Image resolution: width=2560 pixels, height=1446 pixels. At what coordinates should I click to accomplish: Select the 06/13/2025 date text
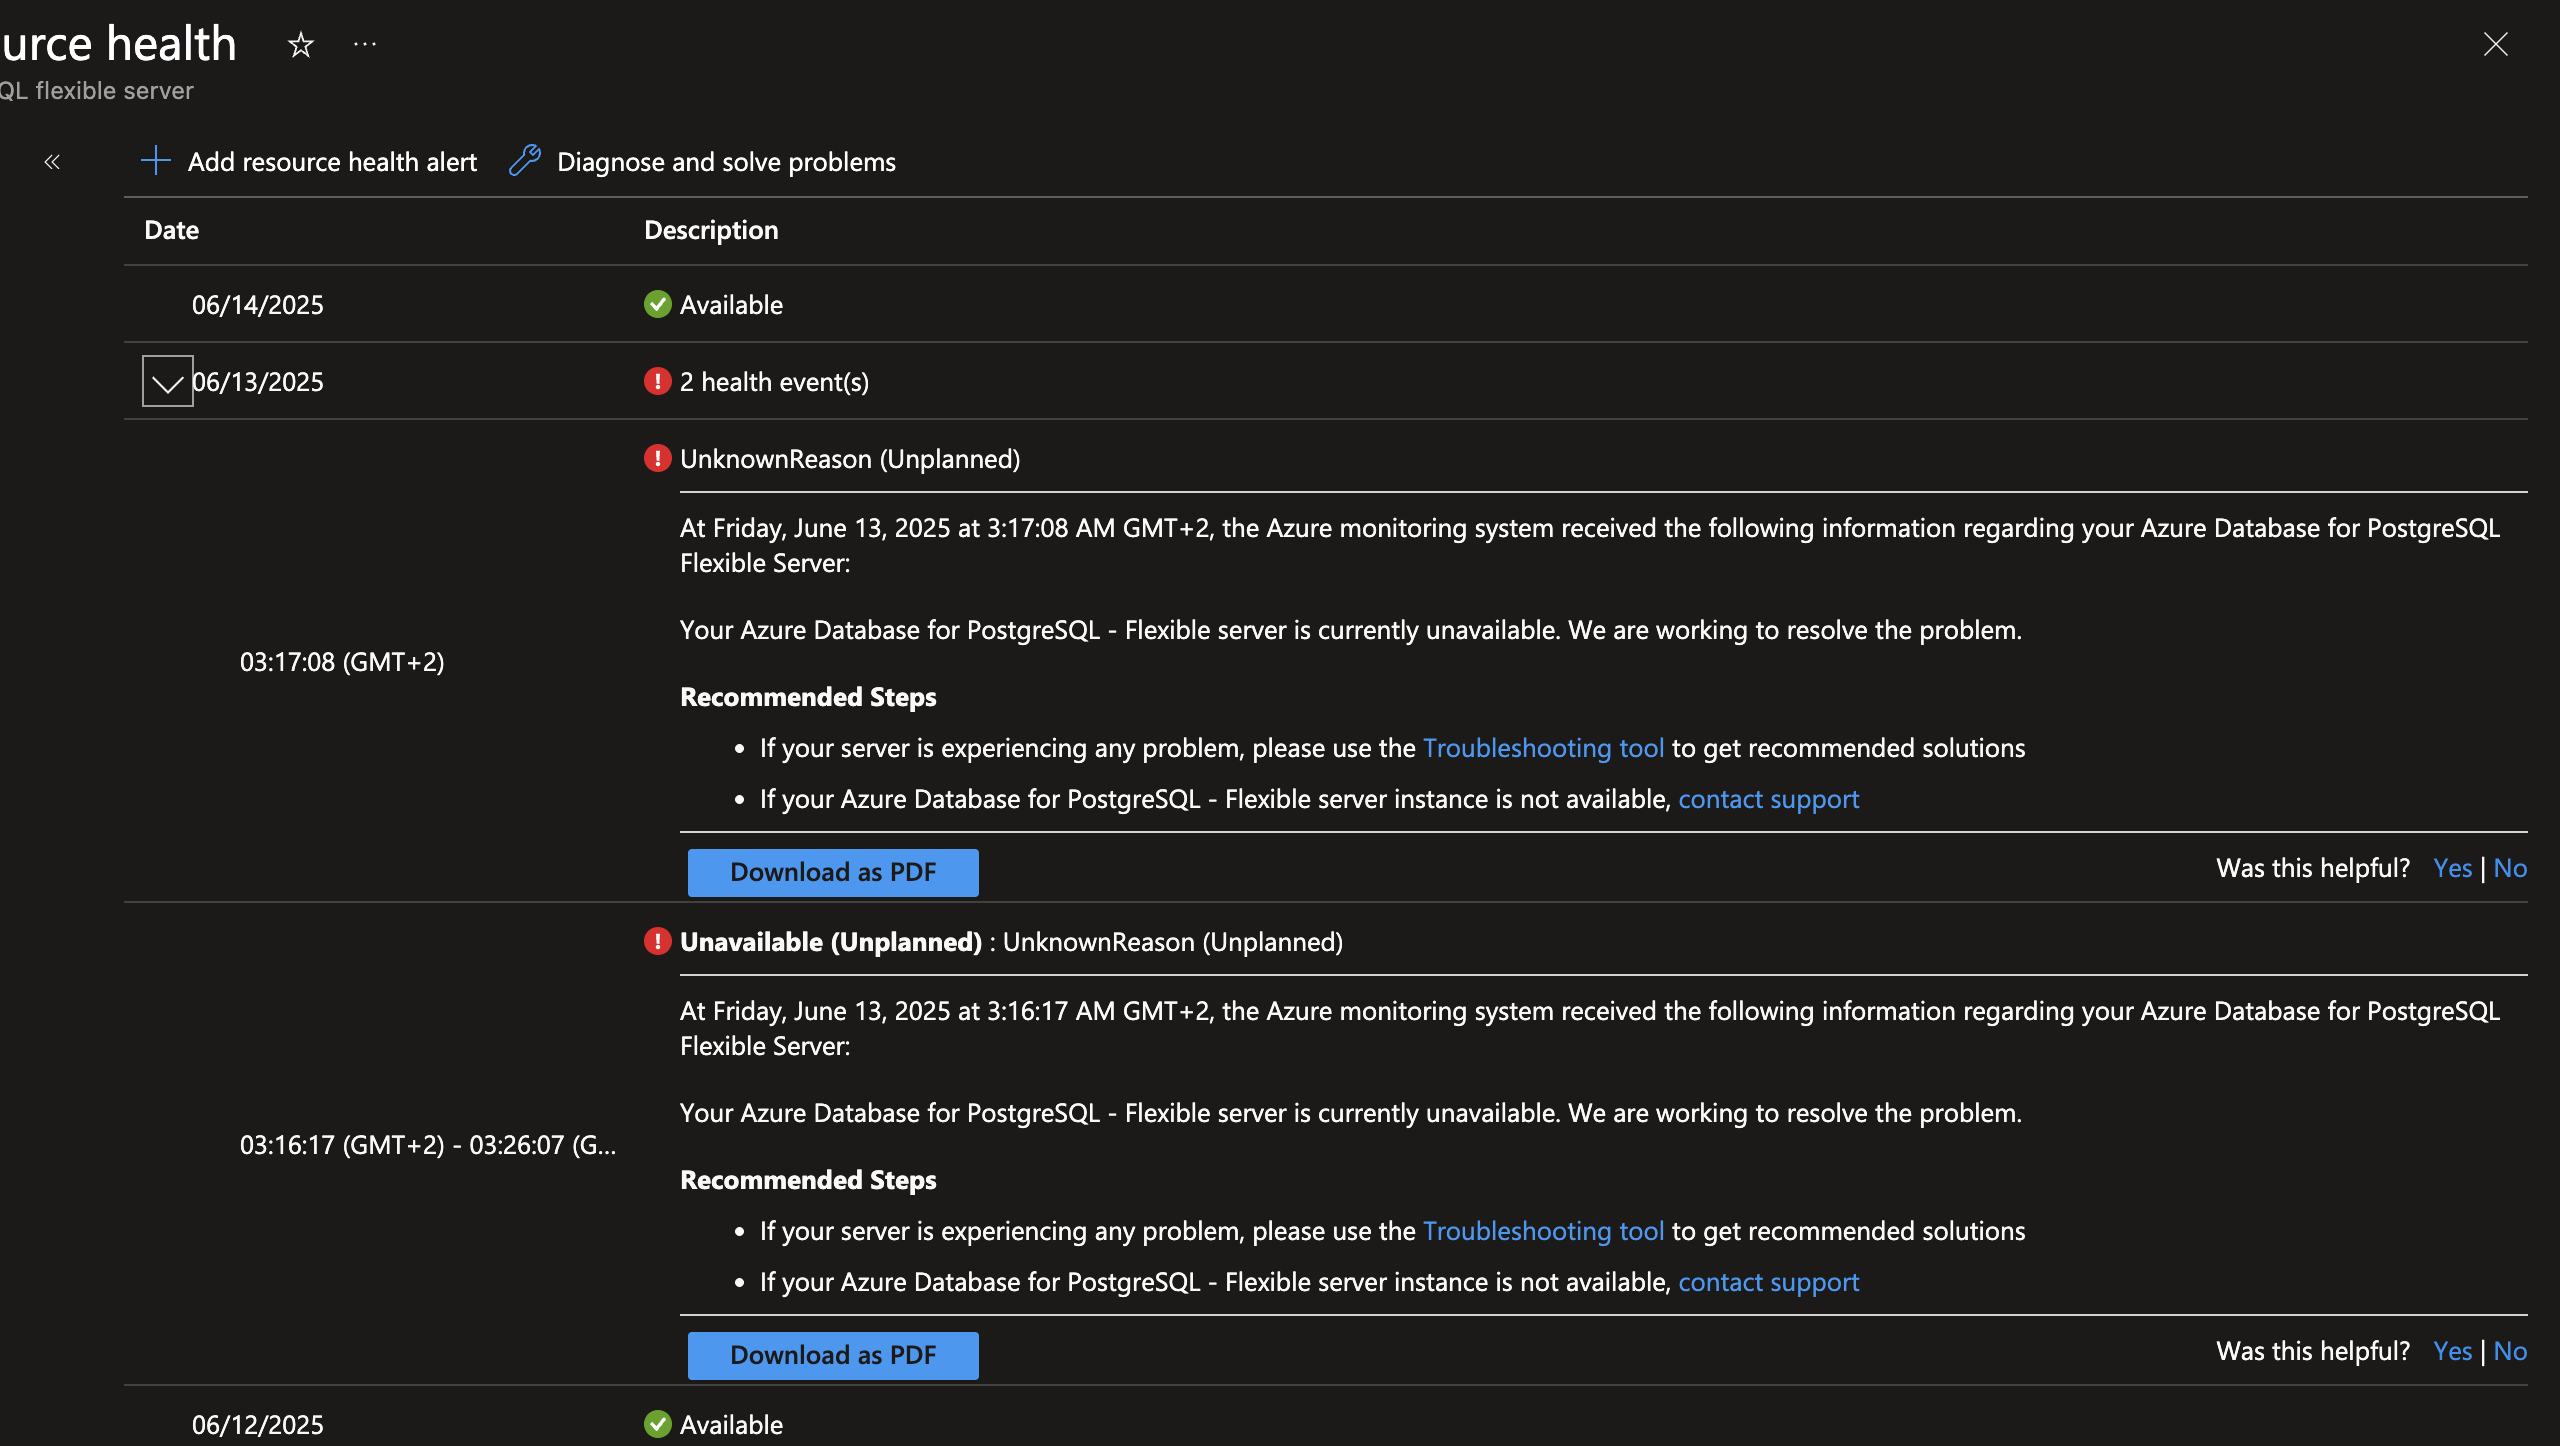258,382
